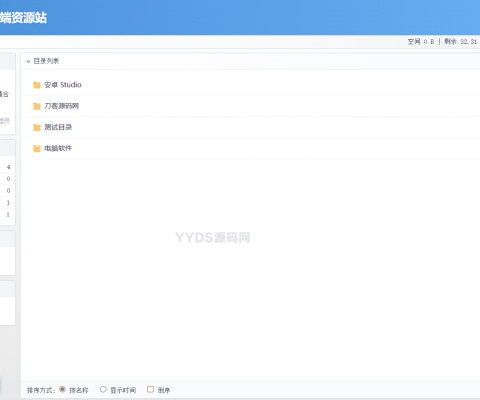This screenshot has height=400, width=480.
Task: Open the 电脑软件 folder name
Action: (x=58, y=148)
